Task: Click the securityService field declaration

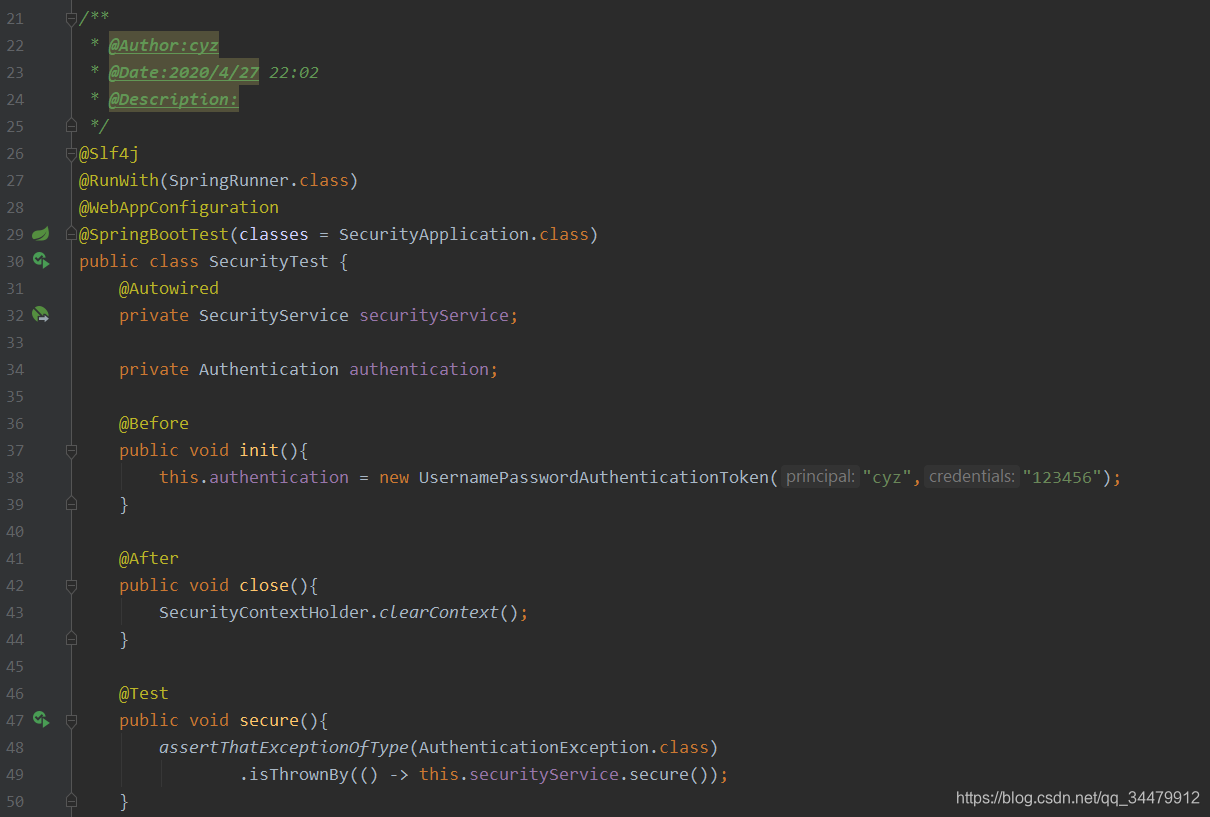Action: 434,315
